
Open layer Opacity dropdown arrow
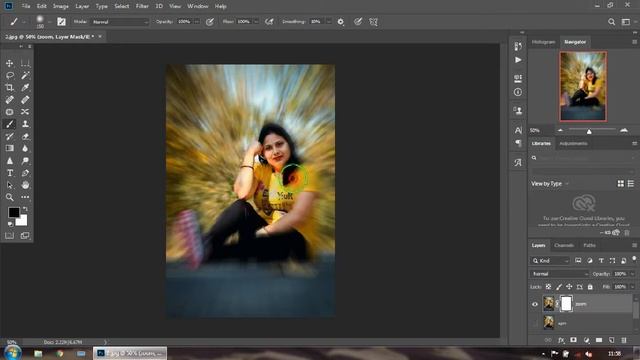(632, 274)
